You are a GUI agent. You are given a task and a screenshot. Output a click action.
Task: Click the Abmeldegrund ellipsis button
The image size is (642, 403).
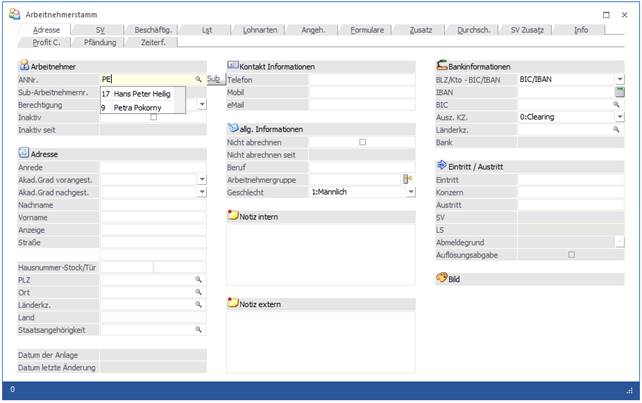[x=619, y=242]
